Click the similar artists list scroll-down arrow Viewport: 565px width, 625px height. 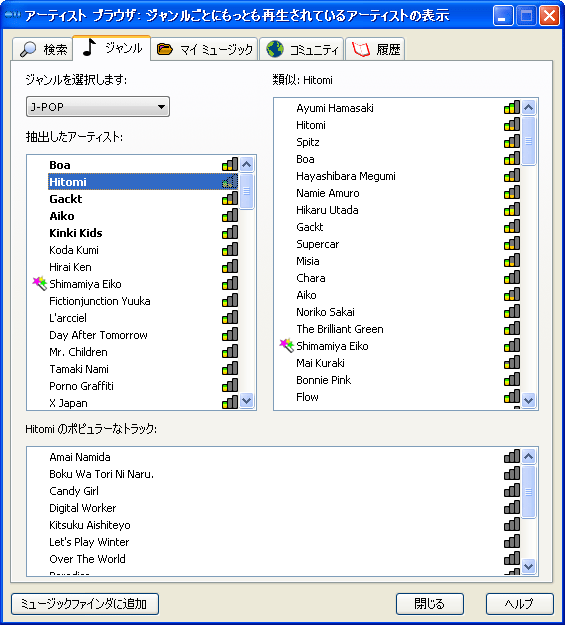click(529, 400)
